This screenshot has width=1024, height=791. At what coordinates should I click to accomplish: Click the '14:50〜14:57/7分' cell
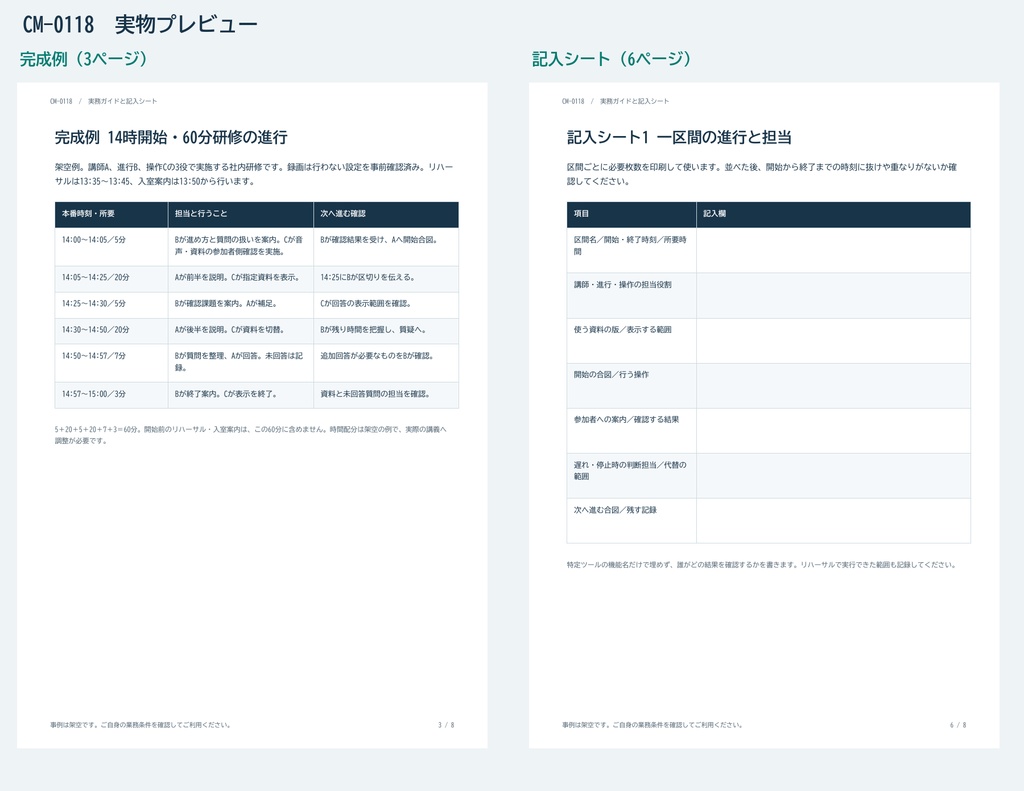click(111, 363)
